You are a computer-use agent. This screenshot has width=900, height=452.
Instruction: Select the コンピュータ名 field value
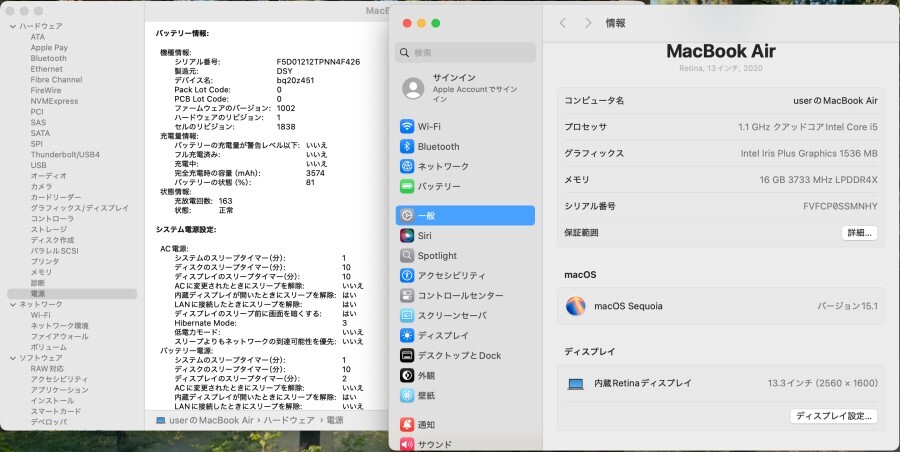(x=835, y=101)
